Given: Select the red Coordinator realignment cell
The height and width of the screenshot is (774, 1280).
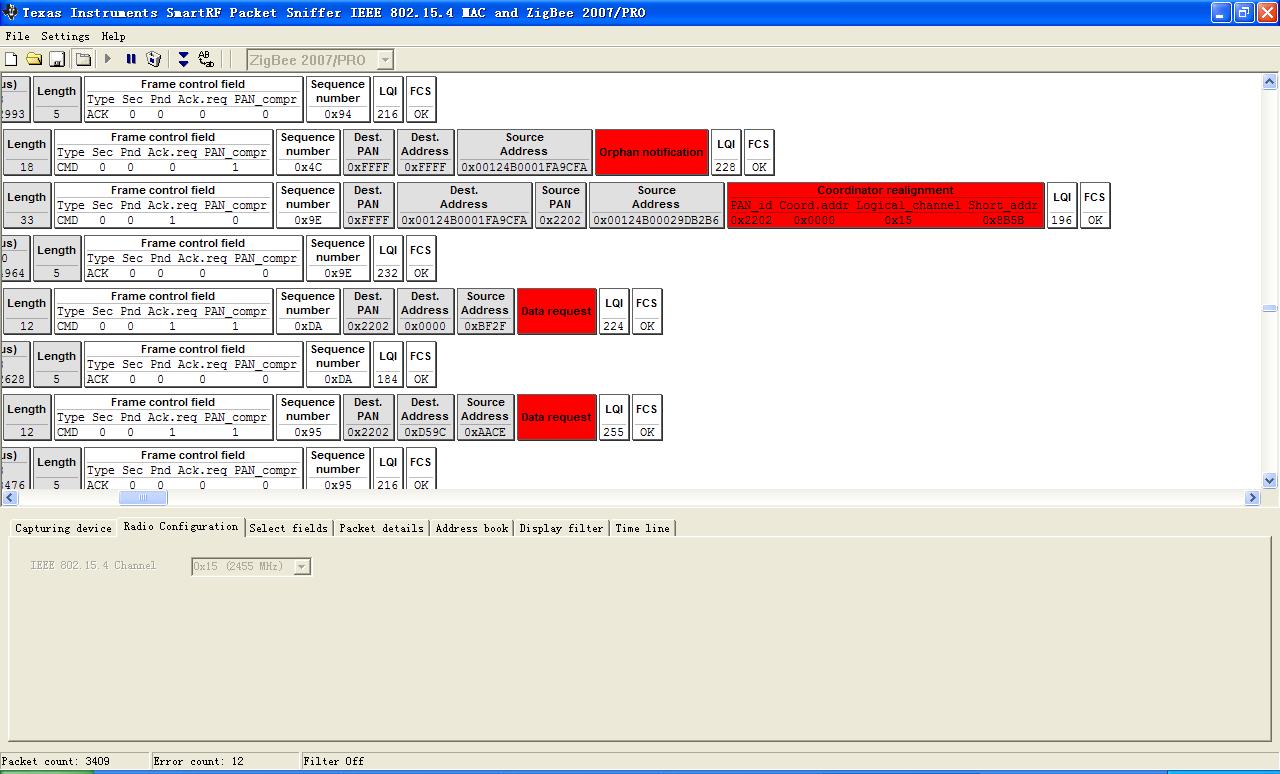Looking at the screenshot, I should click(x=886, y=205).
